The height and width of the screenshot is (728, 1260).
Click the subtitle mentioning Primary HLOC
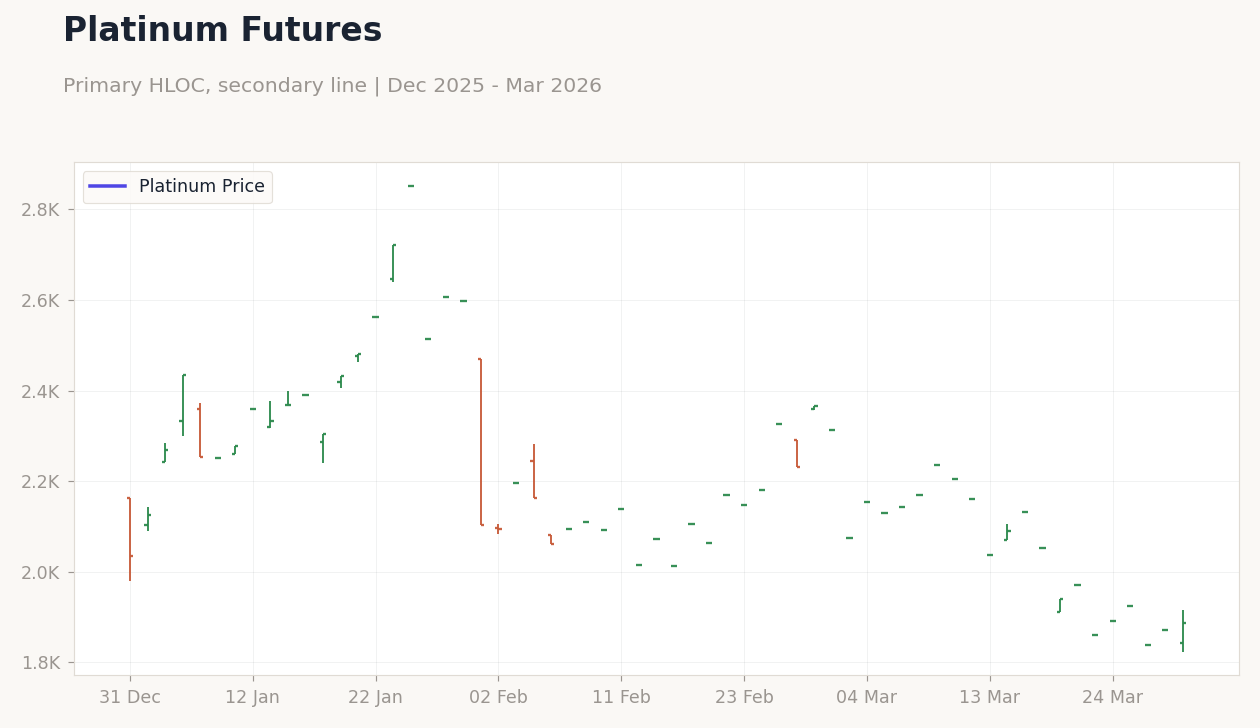pos(332,86)
